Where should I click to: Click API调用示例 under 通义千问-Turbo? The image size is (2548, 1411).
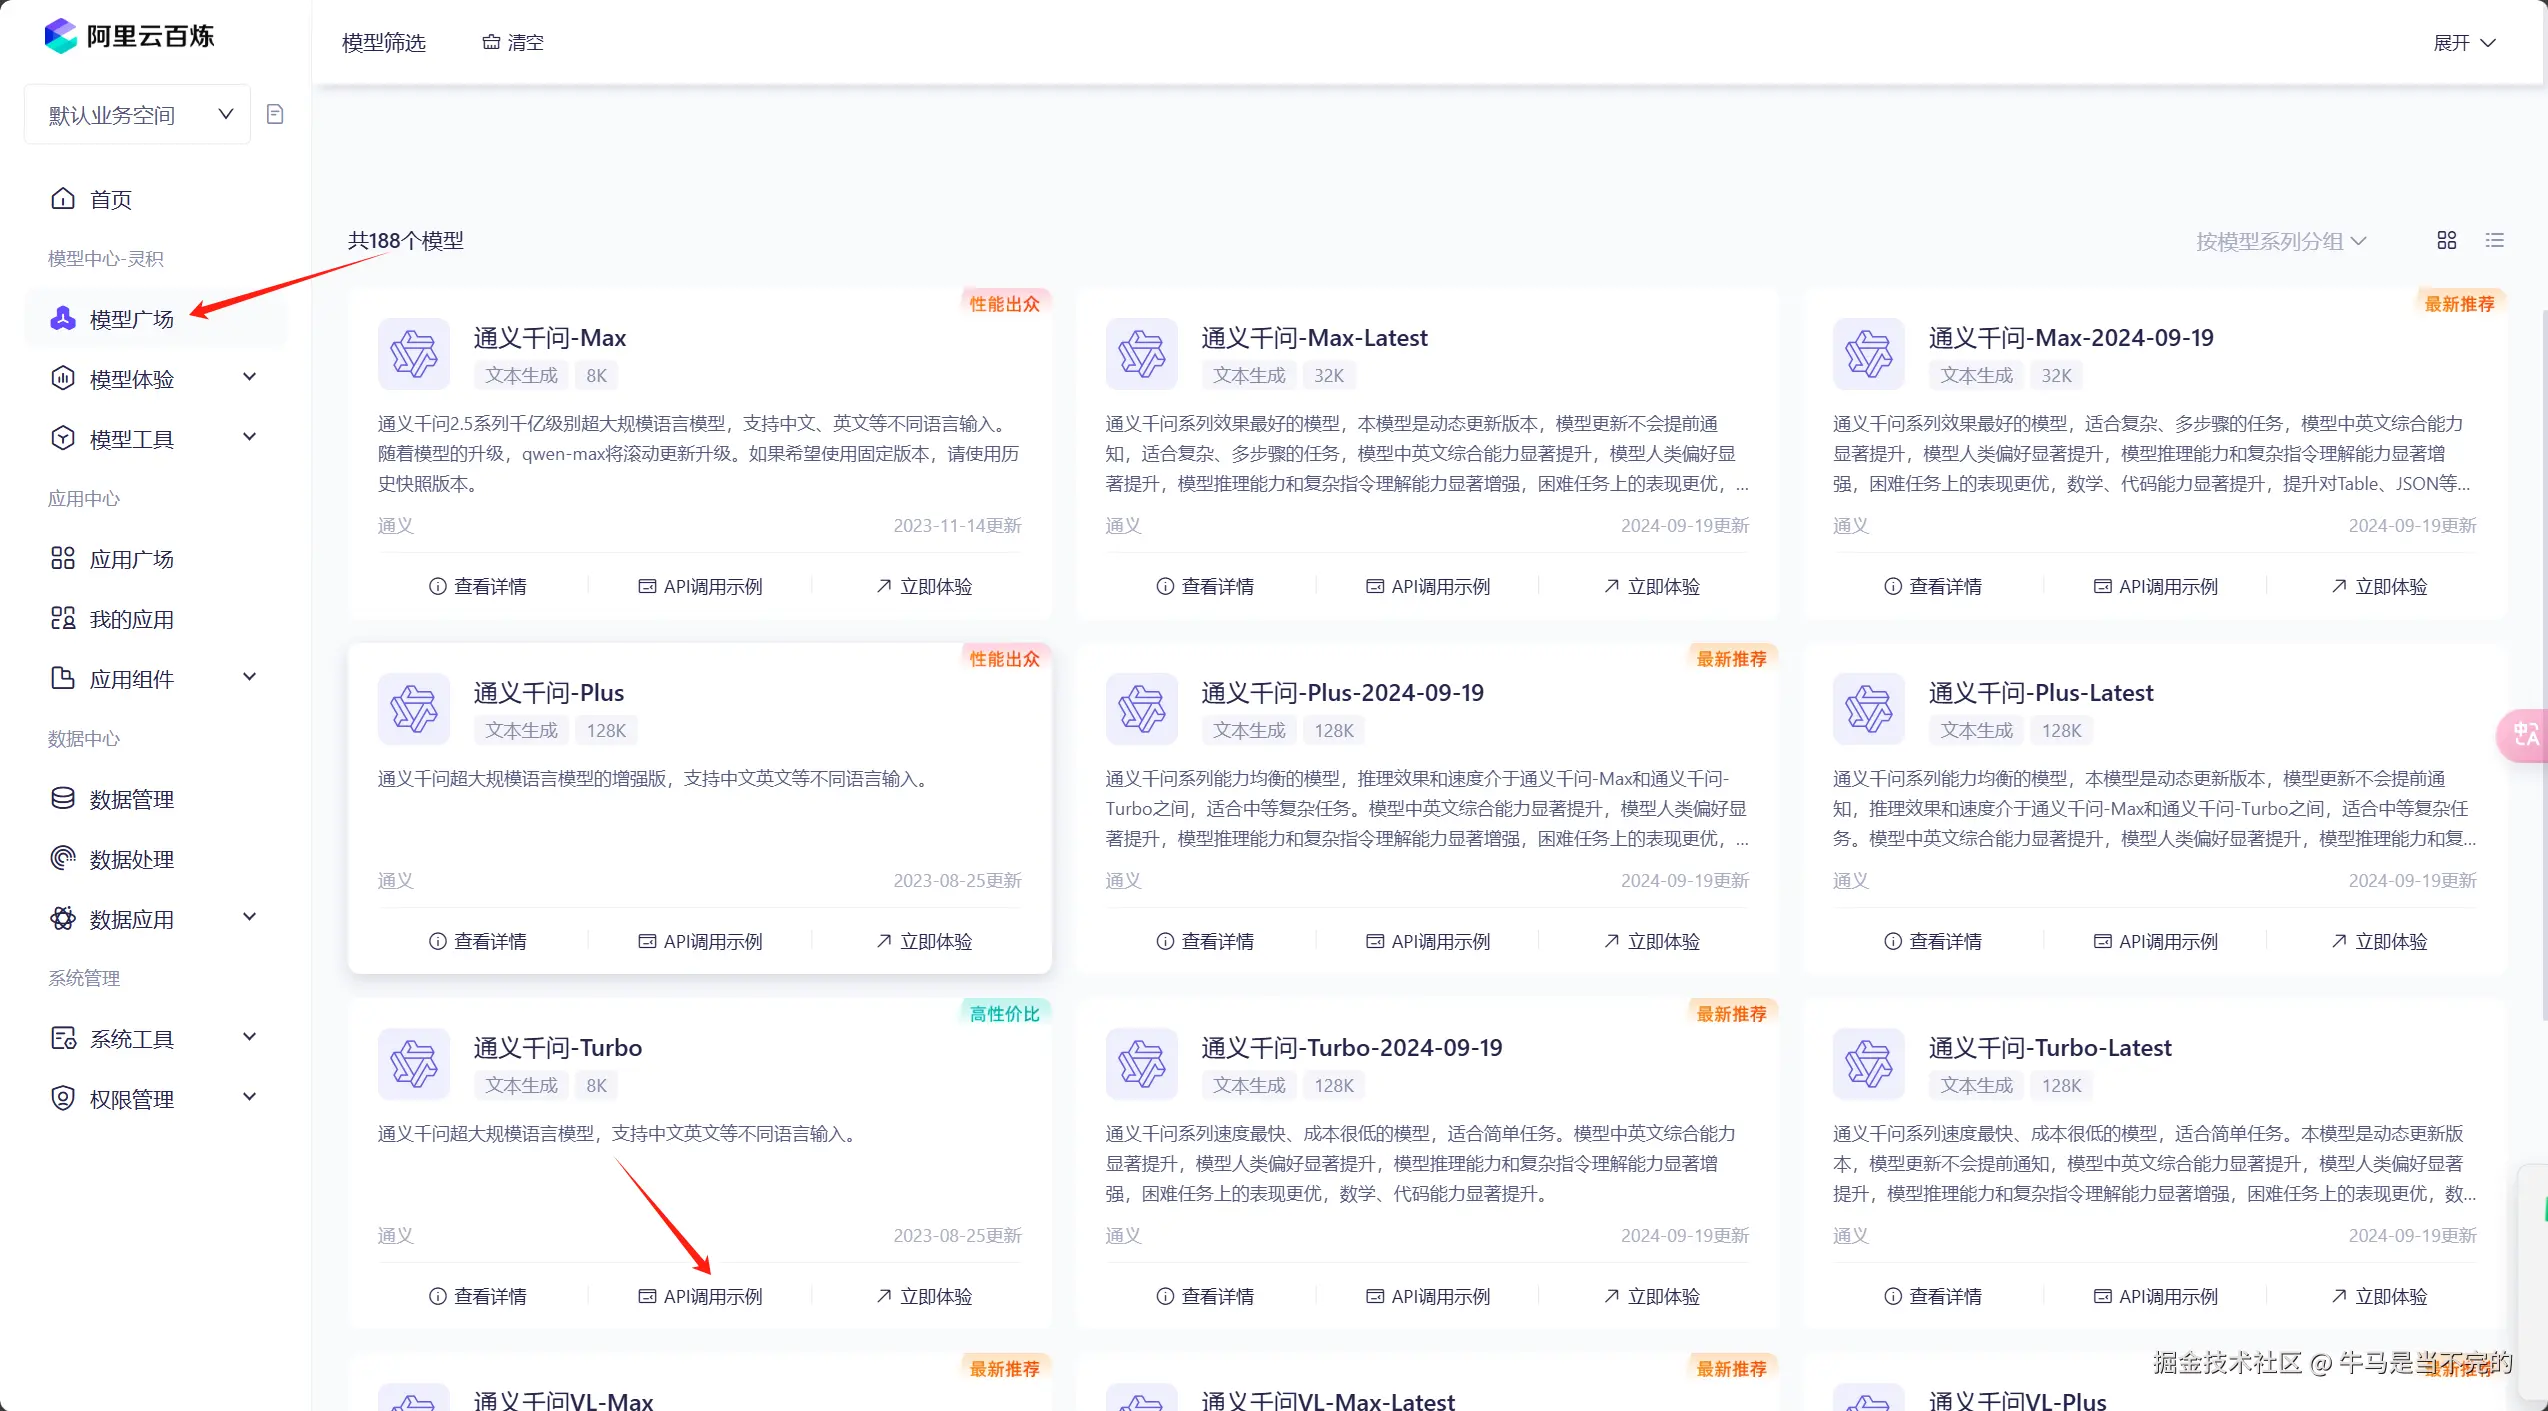click(x=700, y=1296)
